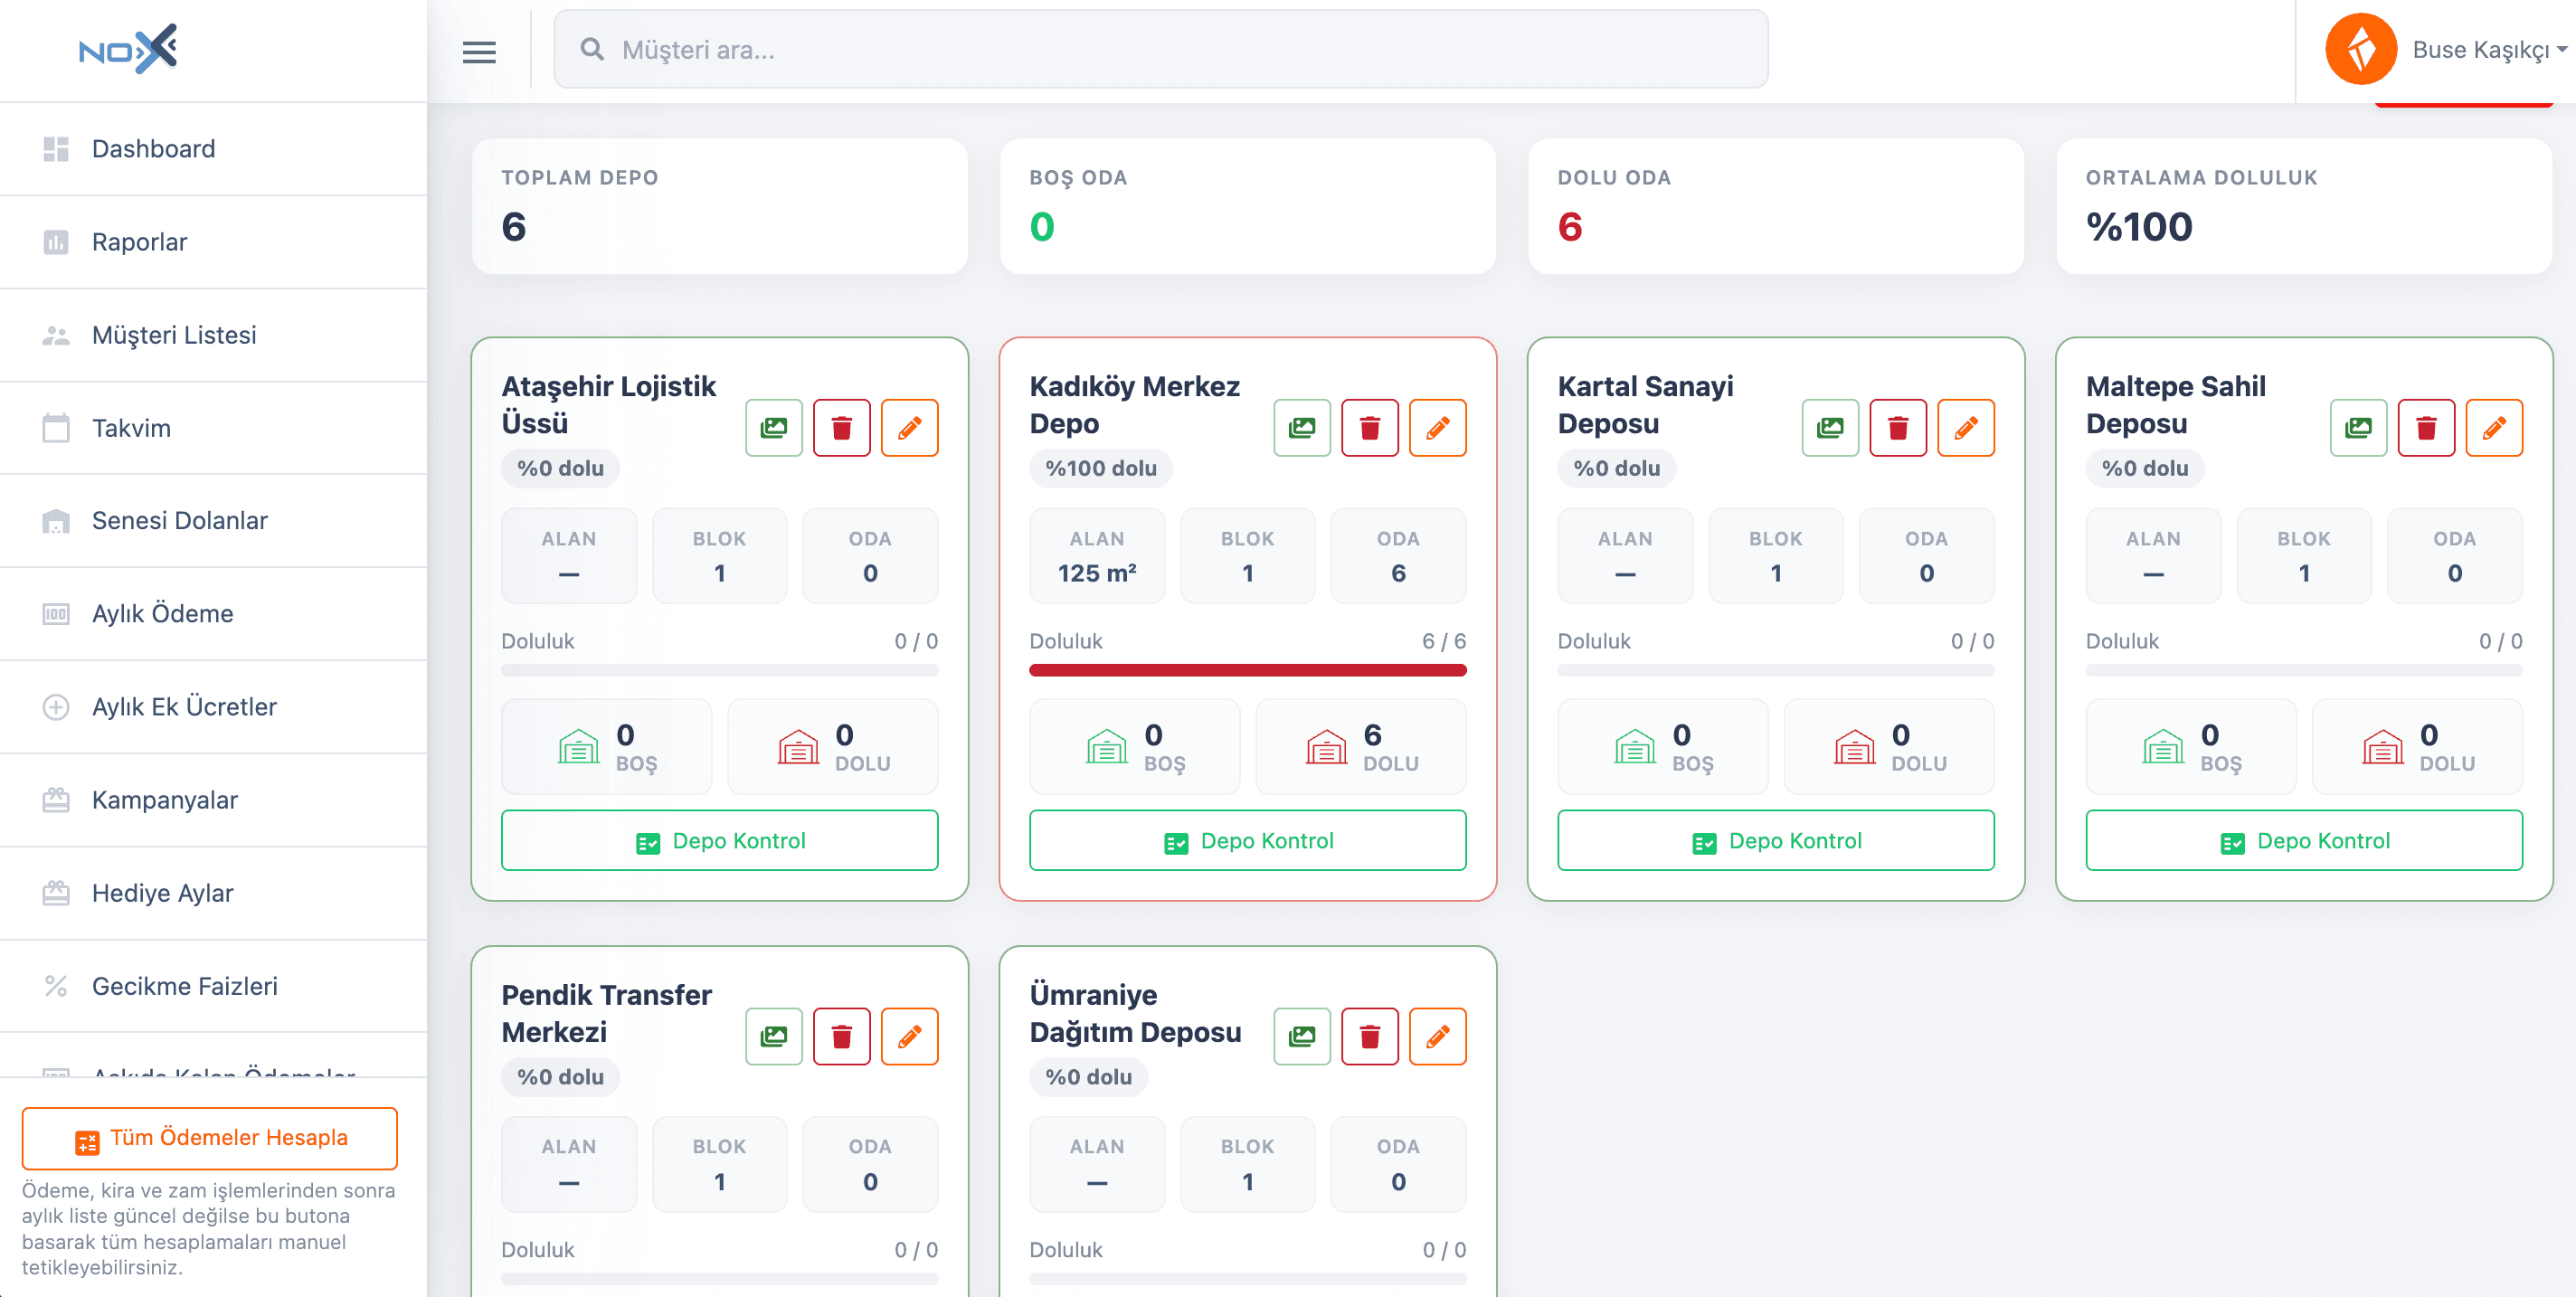Click the Boş Oda stat card

point(1248,206)
